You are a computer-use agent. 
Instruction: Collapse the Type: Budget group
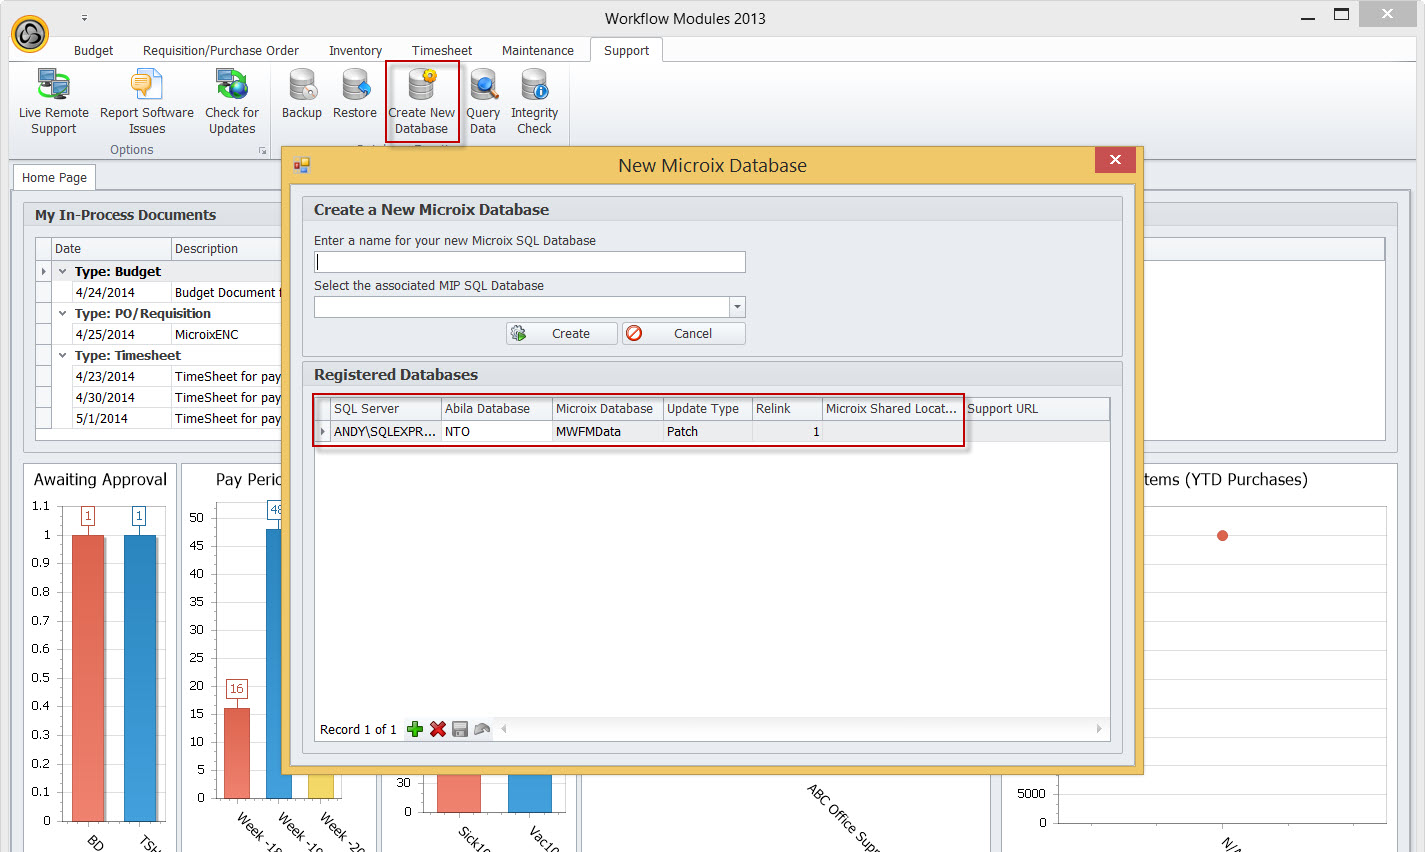(x=62, y=272)
